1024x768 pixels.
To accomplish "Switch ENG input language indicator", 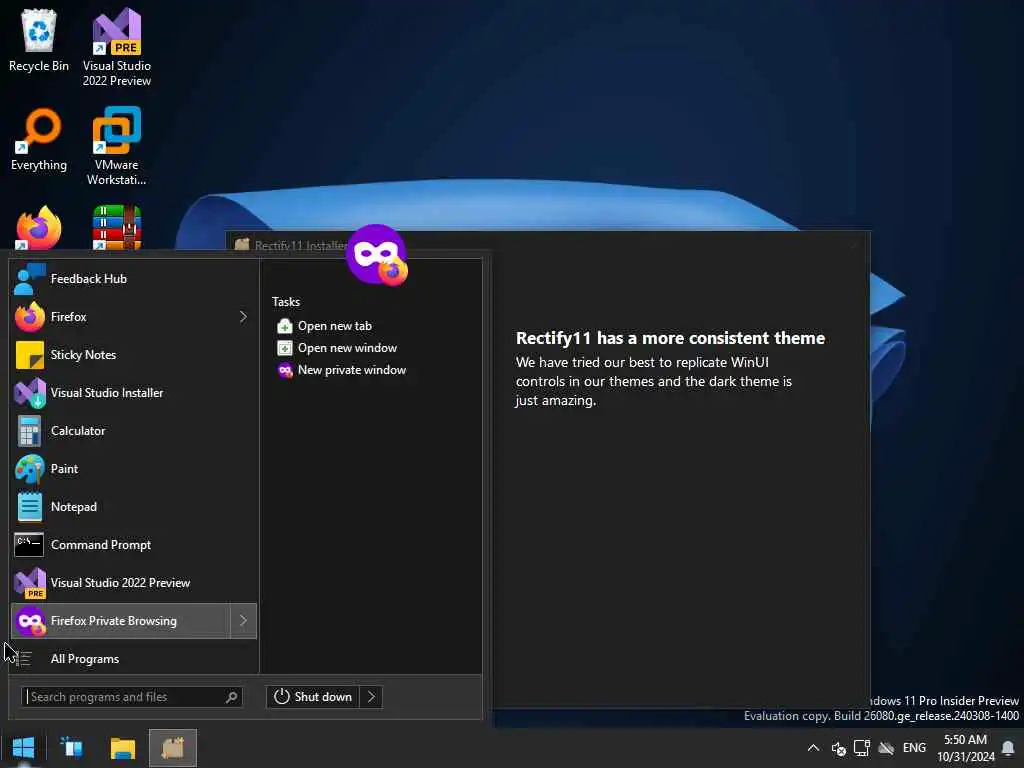I will pyautogui.click(x=914, y=748).
